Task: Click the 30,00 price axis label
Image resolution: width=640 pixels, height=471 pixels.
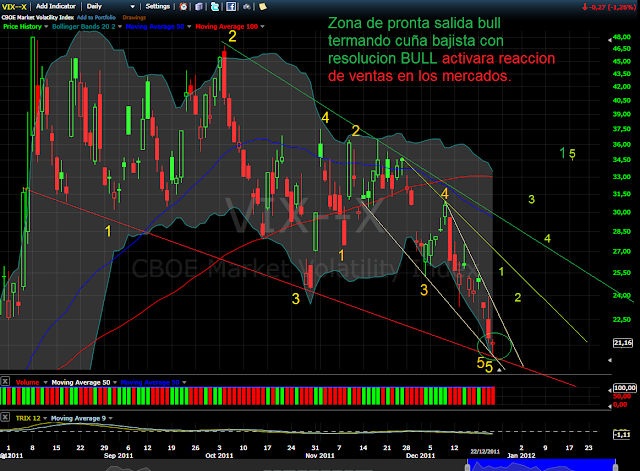Action: click(622, 212)
